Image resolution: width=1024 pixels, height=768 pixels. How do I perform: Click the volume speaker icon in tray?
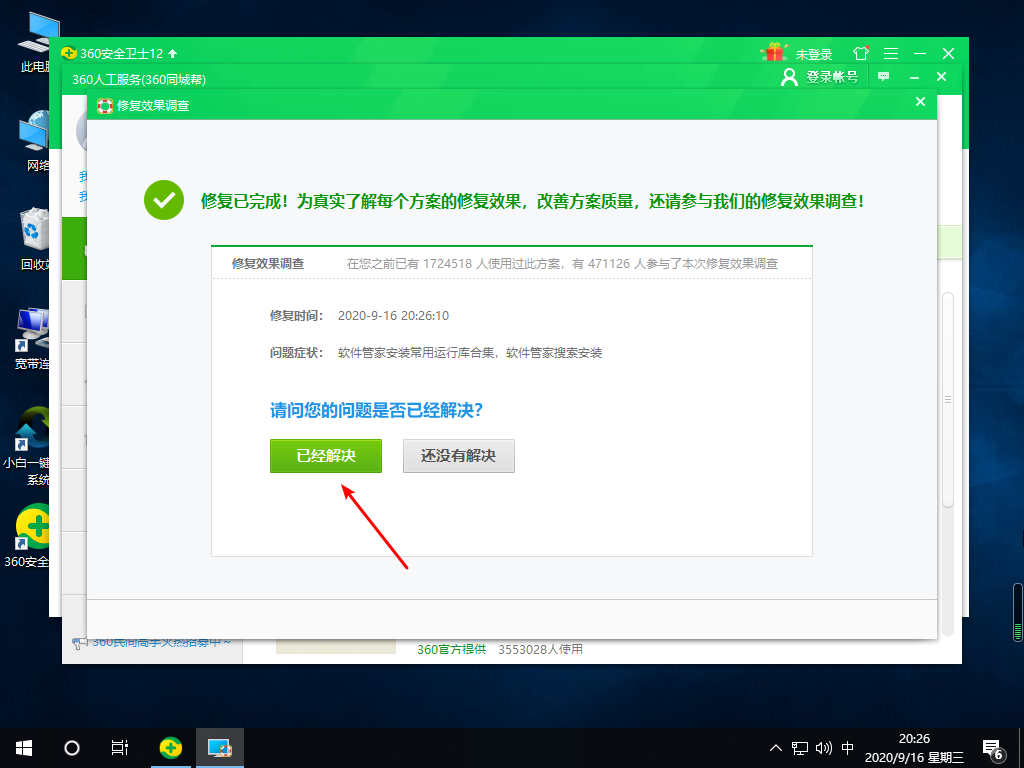click(x=823, y=748)
